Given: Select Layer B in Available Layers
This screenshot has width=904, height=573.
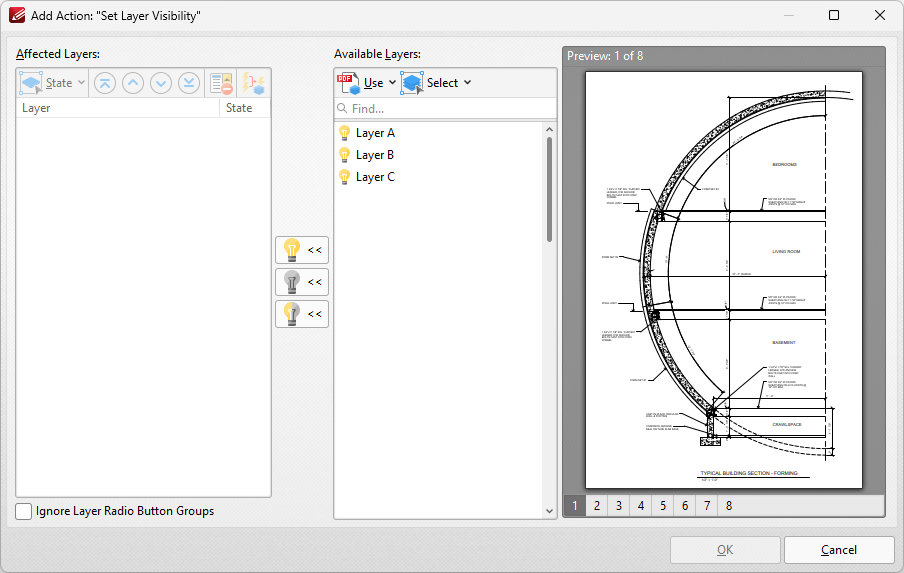Looking at the screenshot, I should point(374,155).
